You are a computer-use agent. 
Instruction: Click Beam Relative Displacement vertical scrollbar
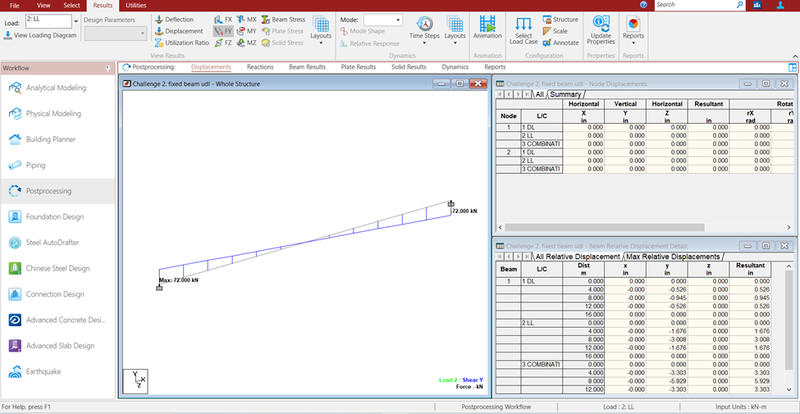(x=790, y=327)
